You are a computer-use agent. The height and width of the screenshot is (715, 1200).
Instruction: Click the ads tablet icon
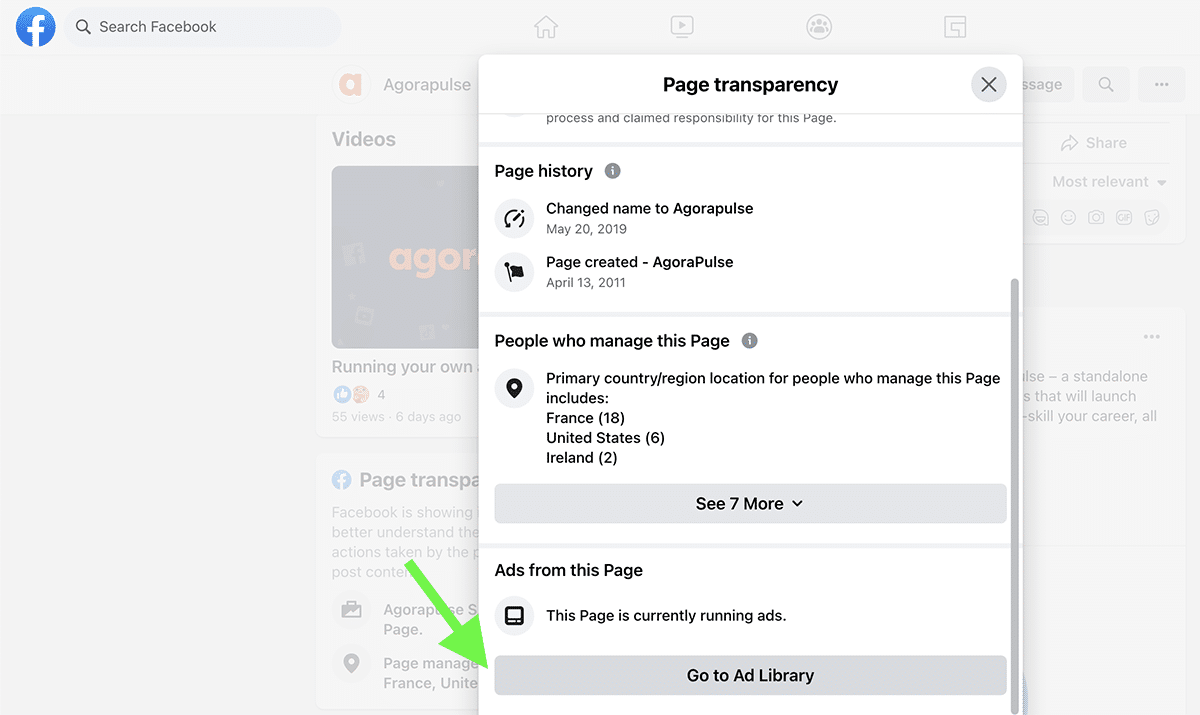pos(514,616)
